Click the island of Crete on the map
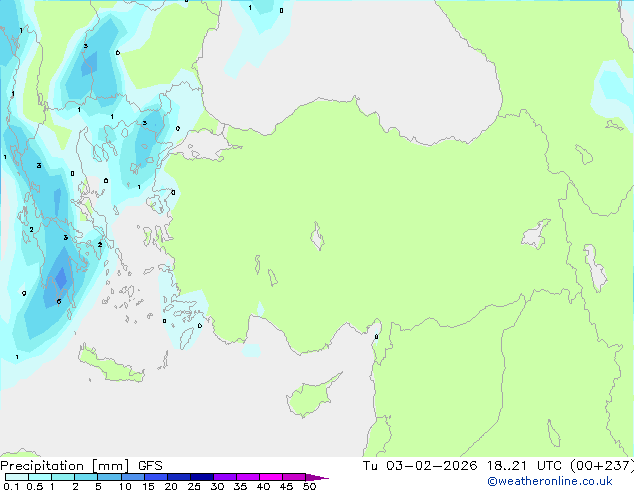The height and width of the screenshot is (490, 634). (111, 365)
